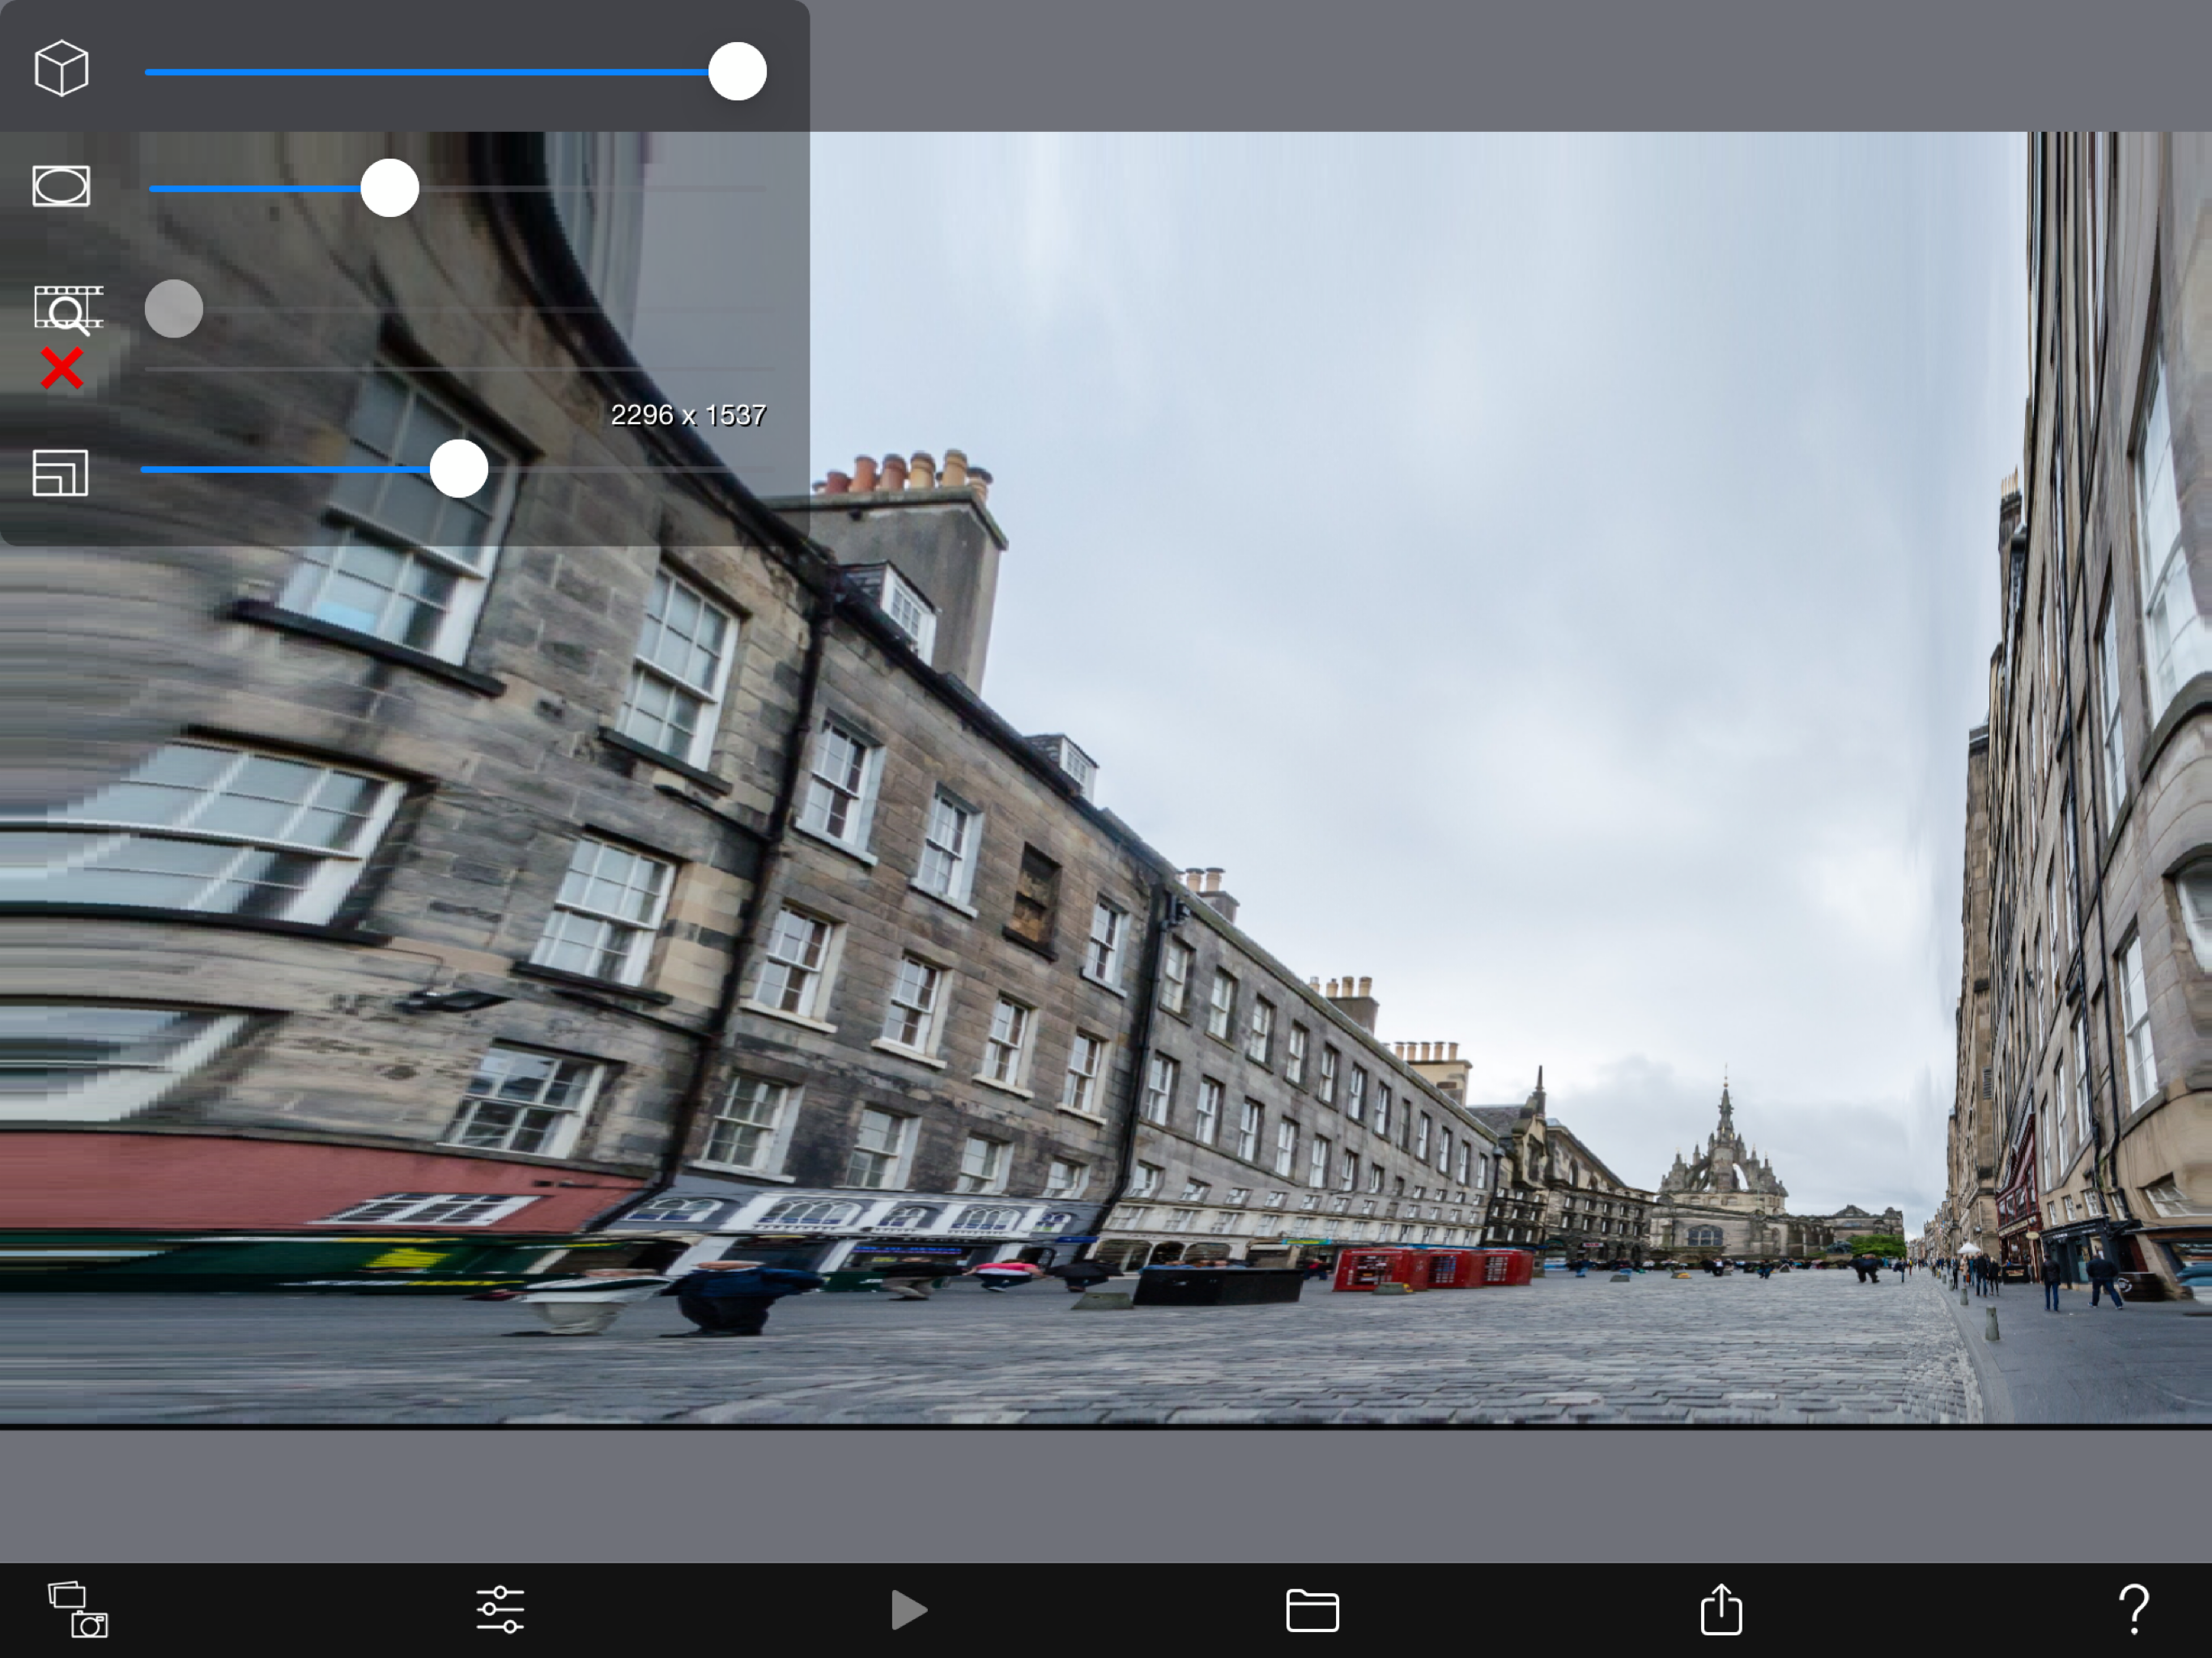The width and height of the screenshot is (2212, 1658).
Task: Toggle the adjustment sliders panel
Action: (500, 1609)
